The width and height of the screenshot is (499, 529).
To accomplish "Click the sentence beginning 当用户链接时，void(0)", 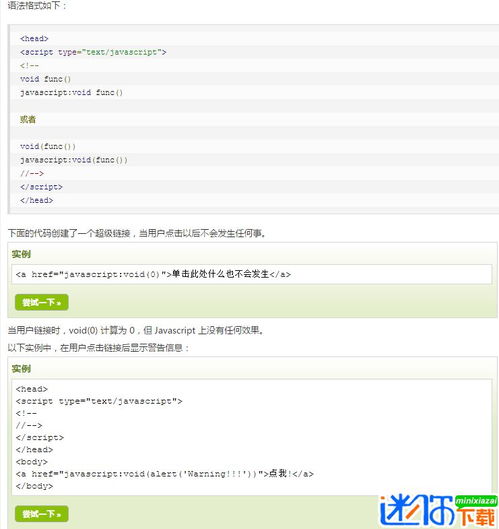I will click(136, 330).
